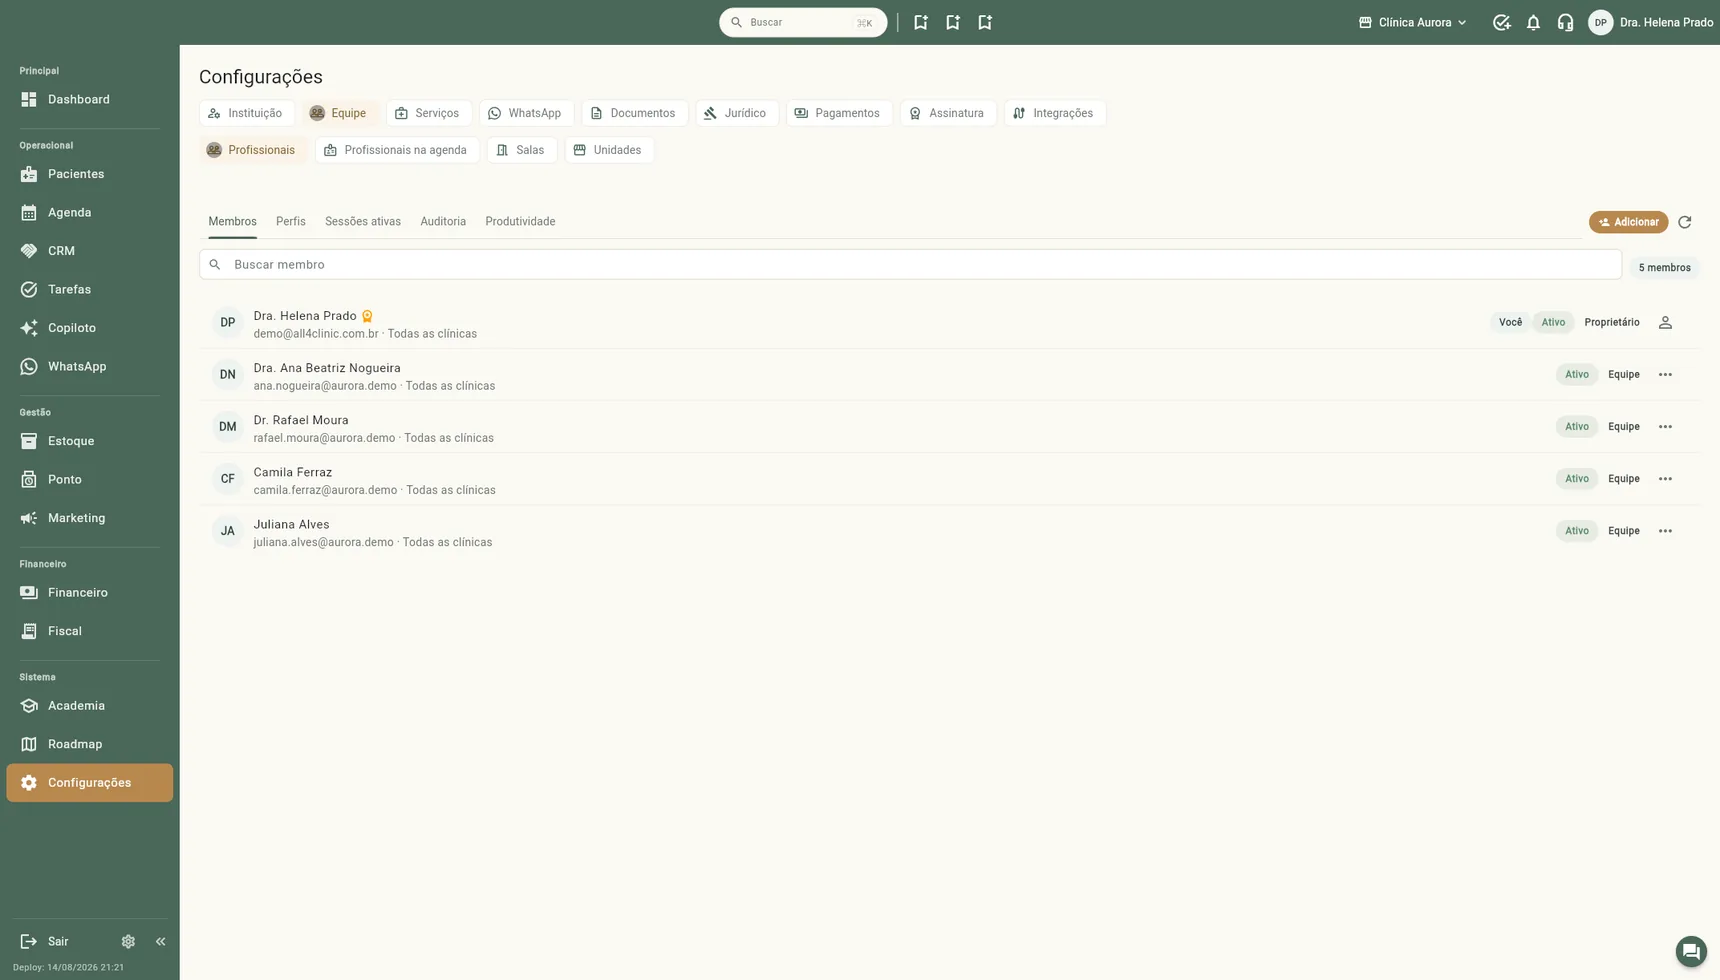Select the Membros tab
This screenshot has height=980, width=1720.
tap(232, 222)
